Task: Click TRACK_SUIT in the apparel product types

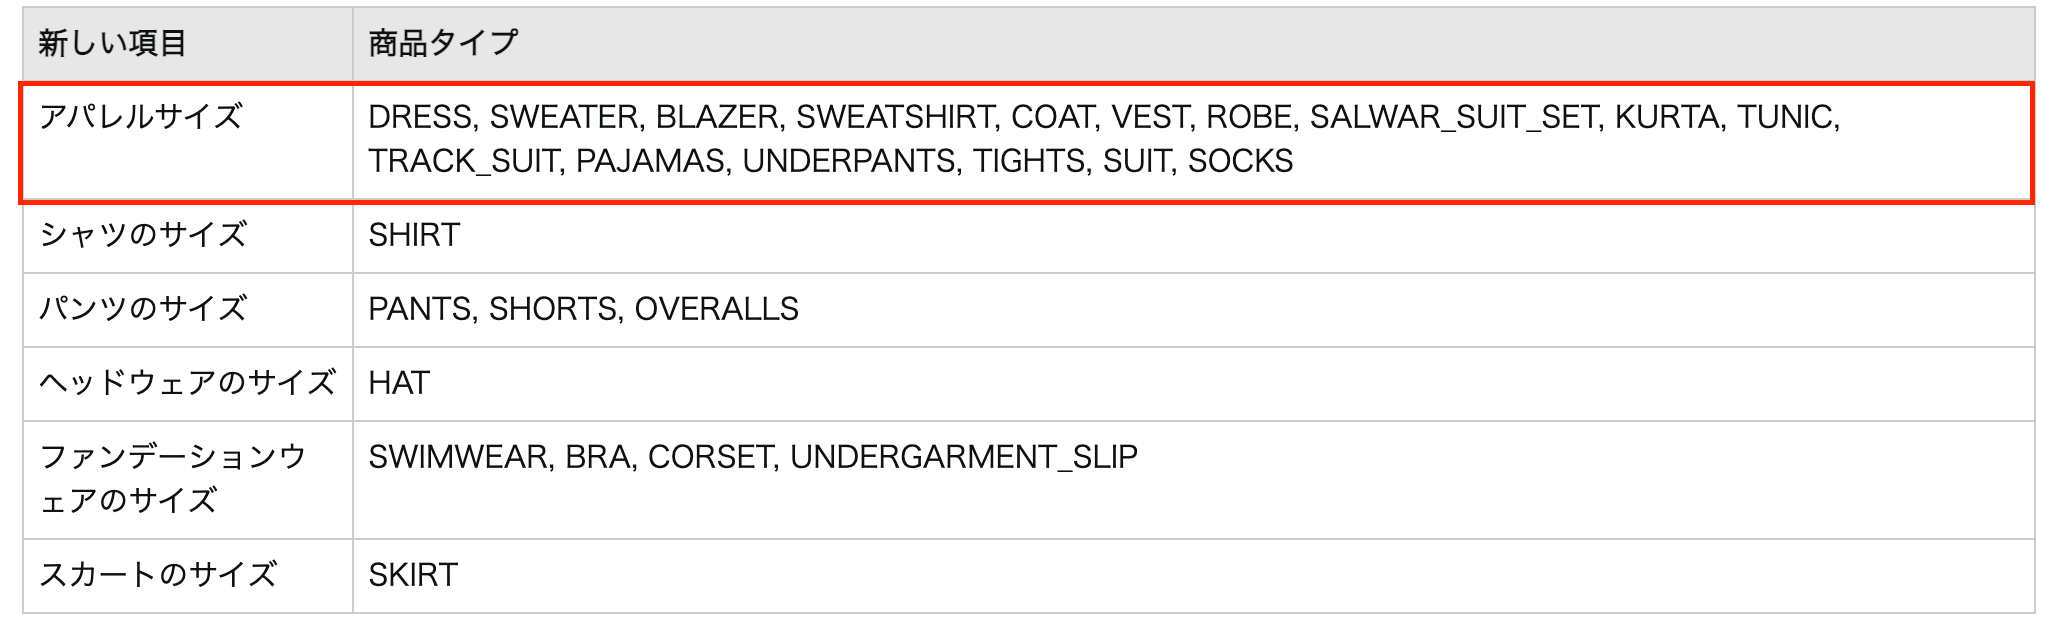Action: click(x=463, y=161)
